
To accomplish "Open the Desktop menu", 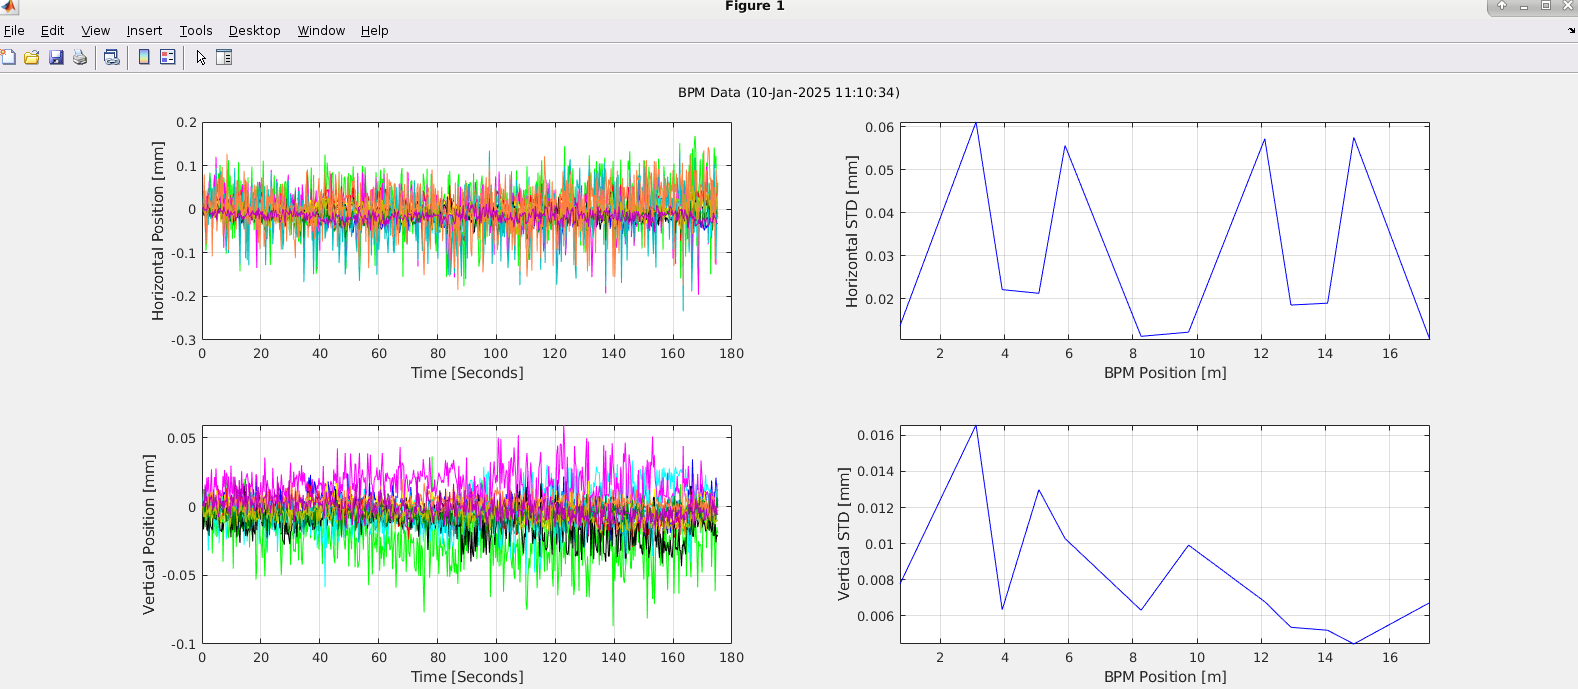I will coord(254,31).
